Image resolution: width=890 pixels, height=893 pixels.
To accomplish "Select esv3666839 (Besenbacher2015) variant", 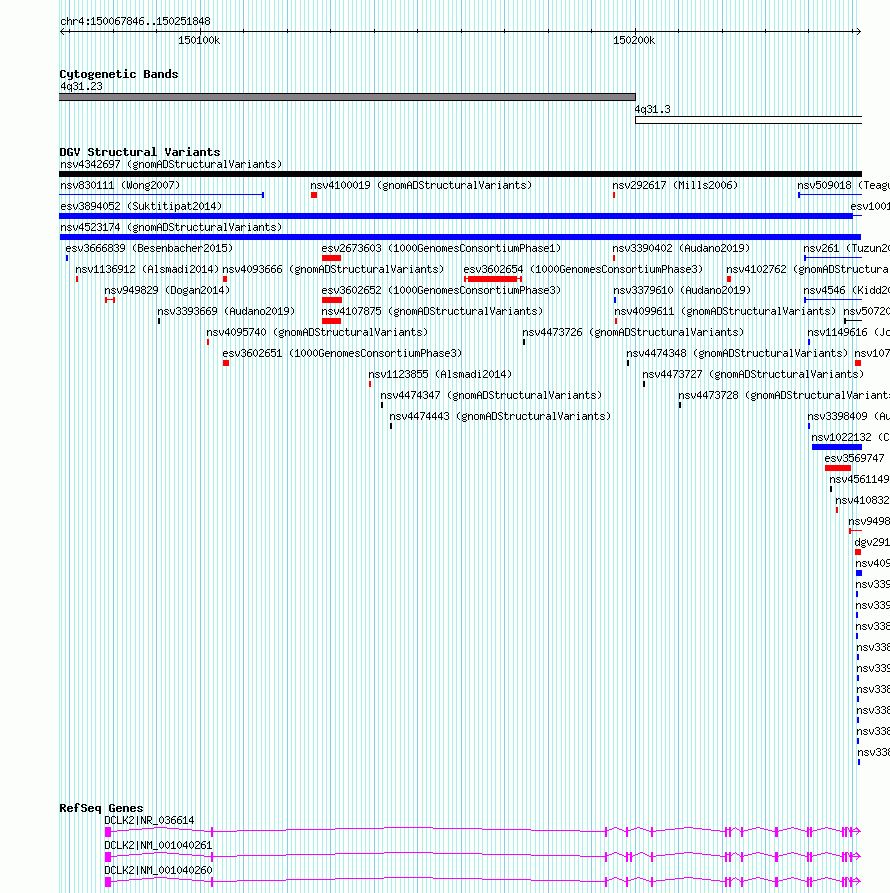I will click(149, 248).
